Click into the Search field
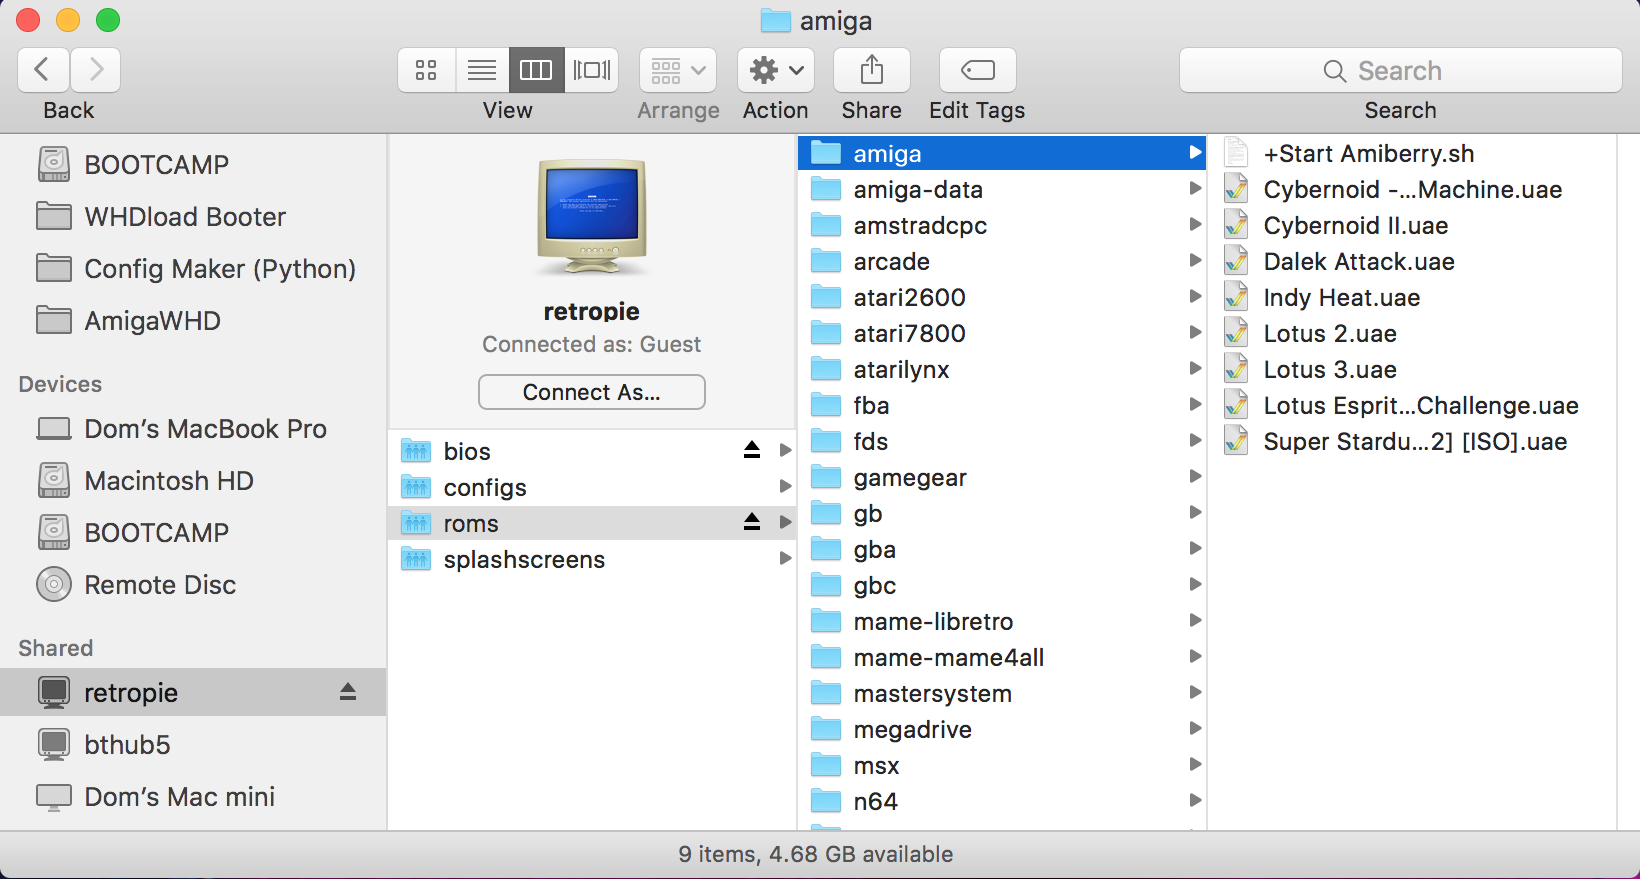 (x=1400, y=70)
